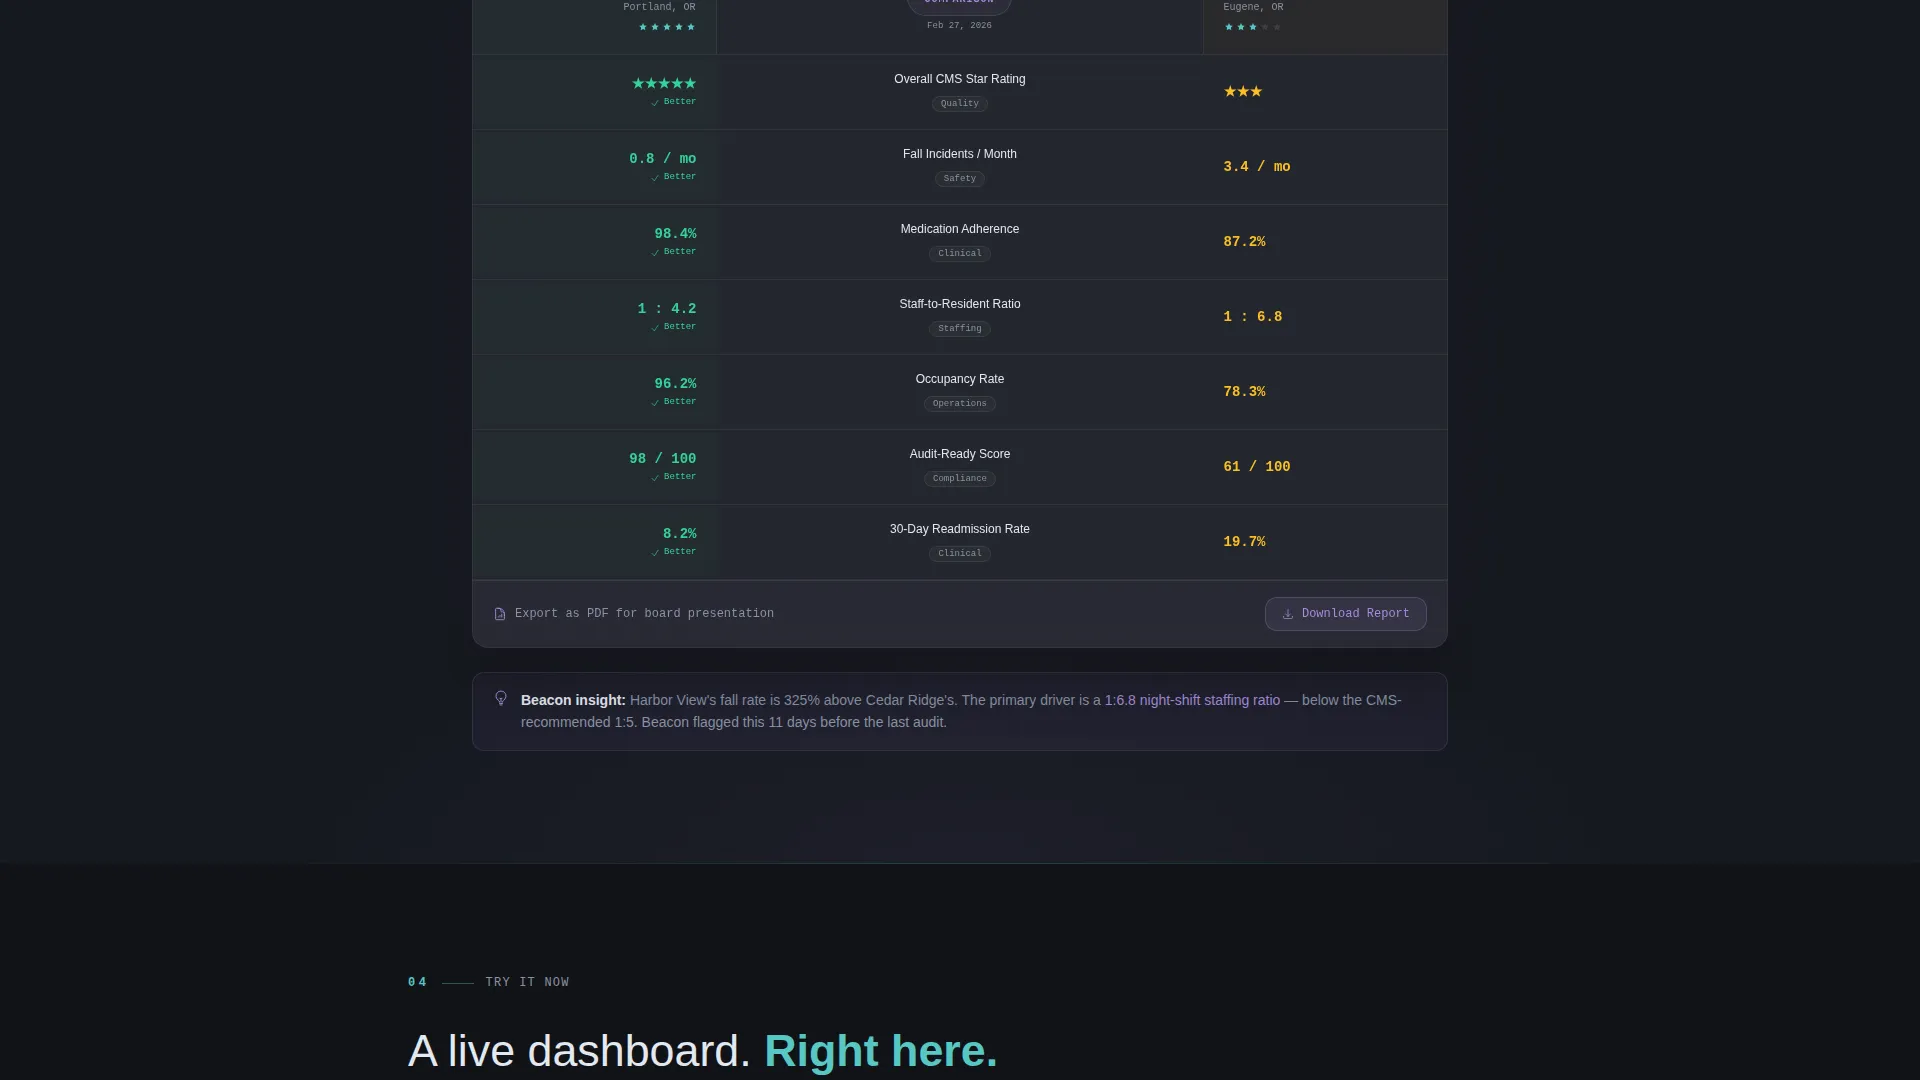Click the 61 / 100 audit score value
This screenshot has height=1080, width=1920.
[x=1256, y=467]
